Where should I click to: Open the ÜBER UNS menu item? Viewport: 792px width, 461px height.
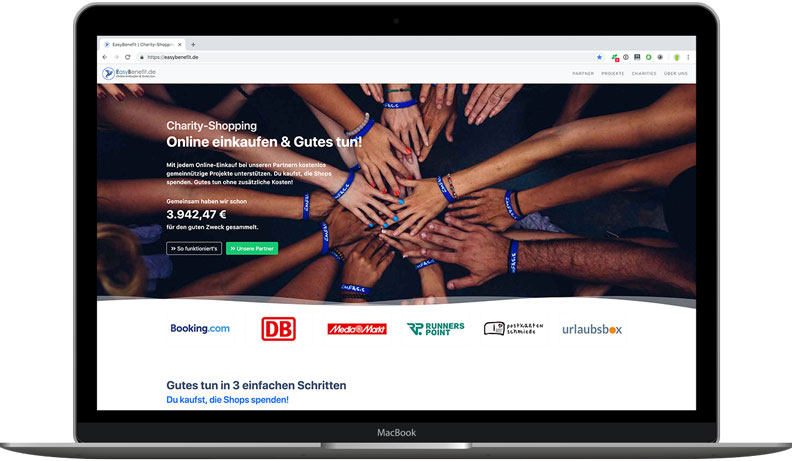676,74
